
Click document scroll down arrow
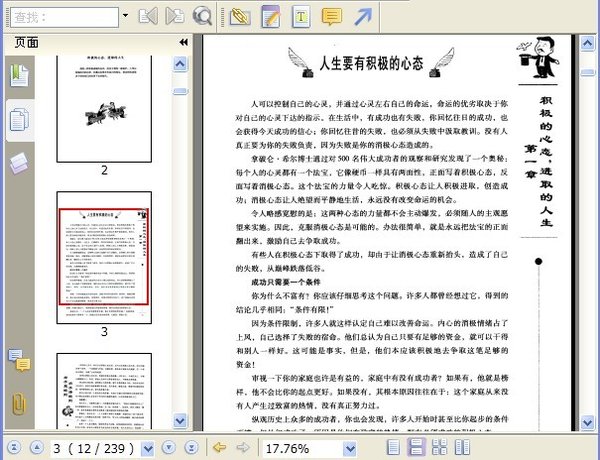pyautogui.click(x=588, y=422)
